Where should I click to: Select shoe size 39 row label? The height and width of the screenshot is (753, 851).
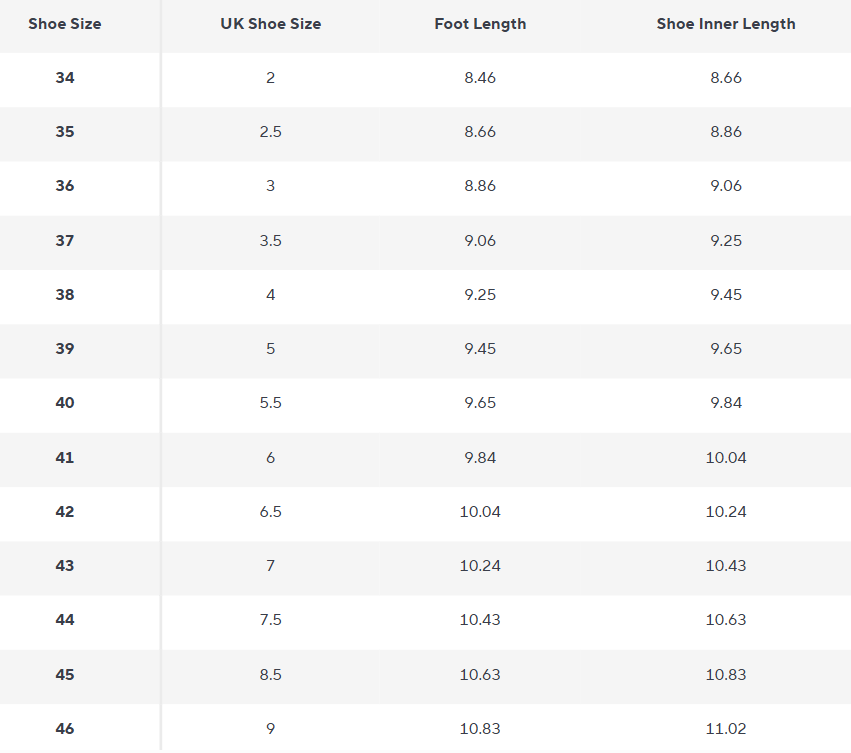point(65,349)
